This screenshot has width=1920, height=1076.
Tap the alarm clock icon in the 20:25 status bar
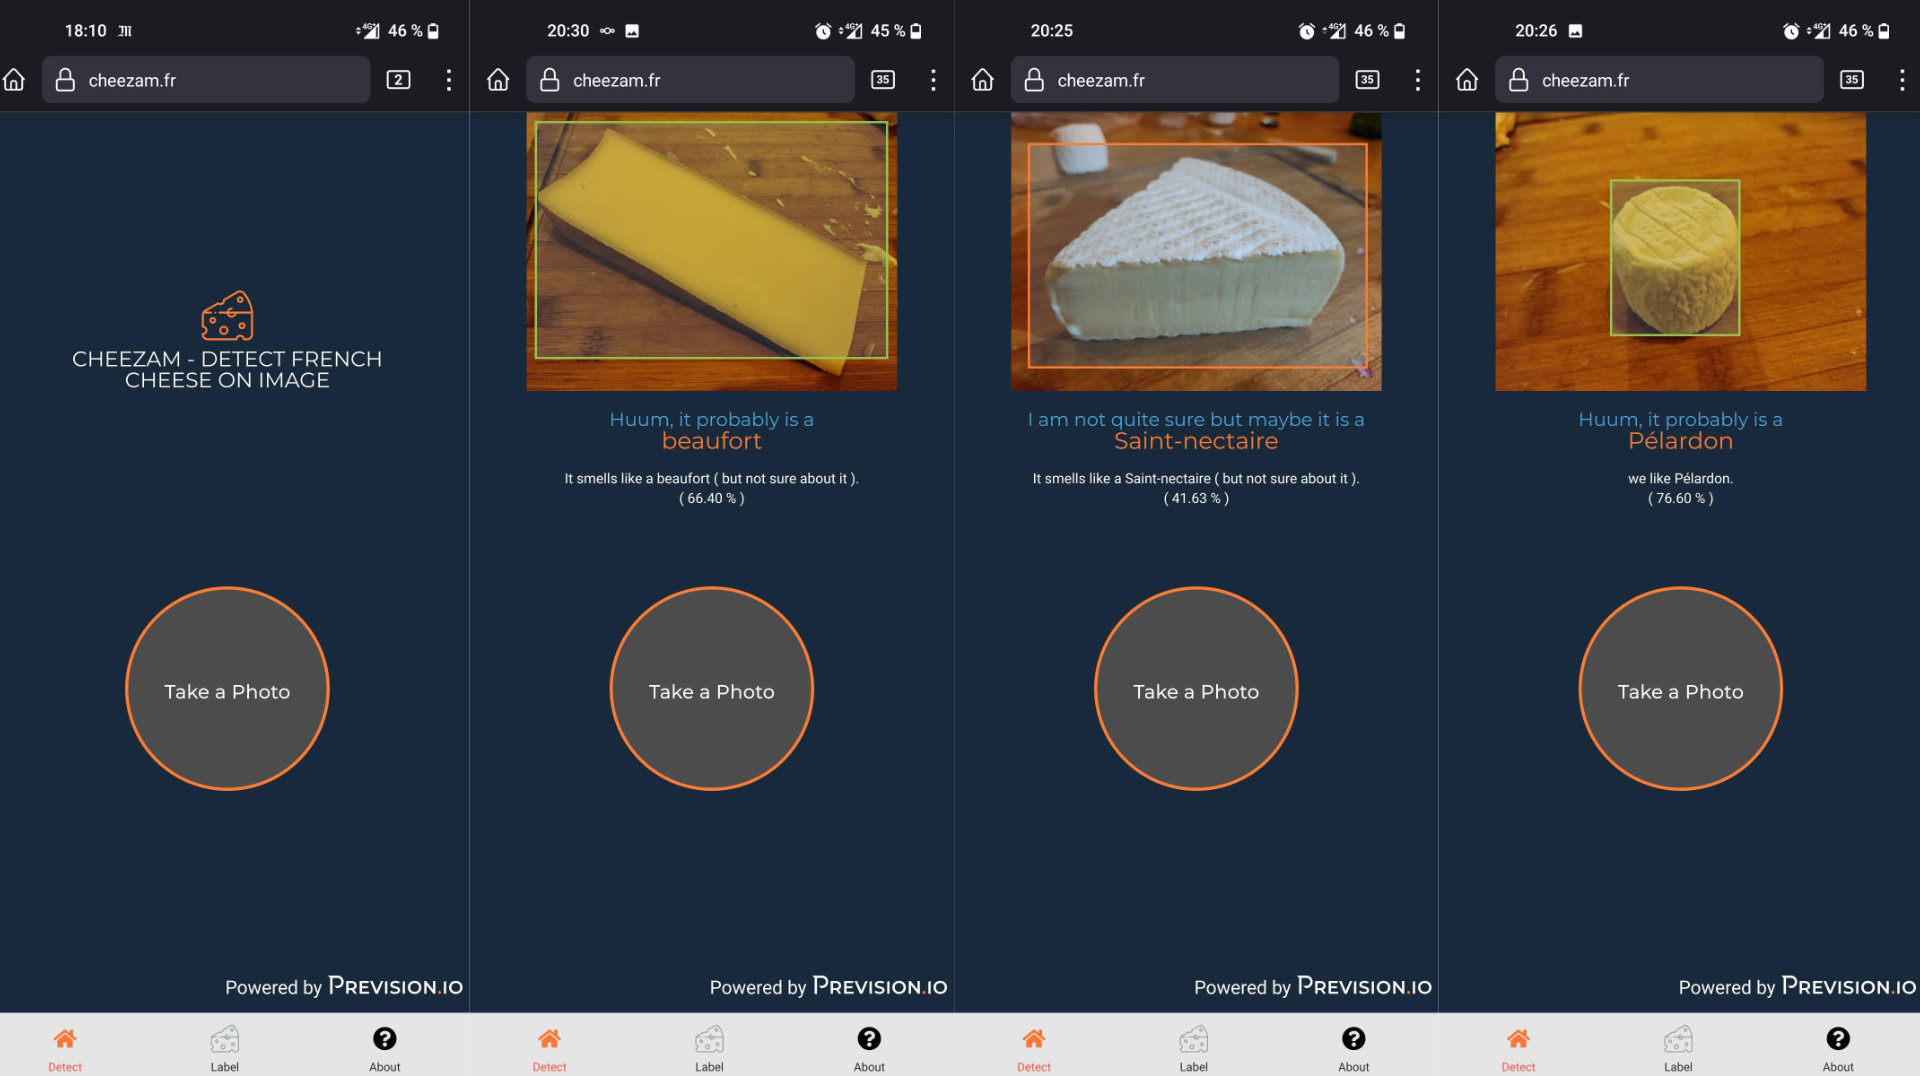click(x=1307, y=31)
